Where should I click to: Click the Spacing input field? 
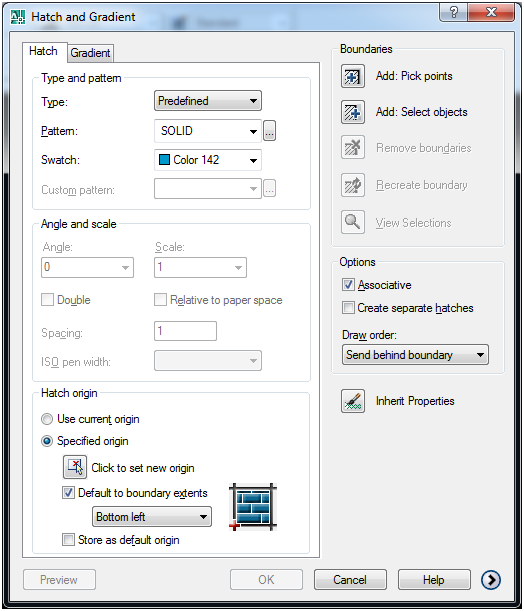pos(185,331)
